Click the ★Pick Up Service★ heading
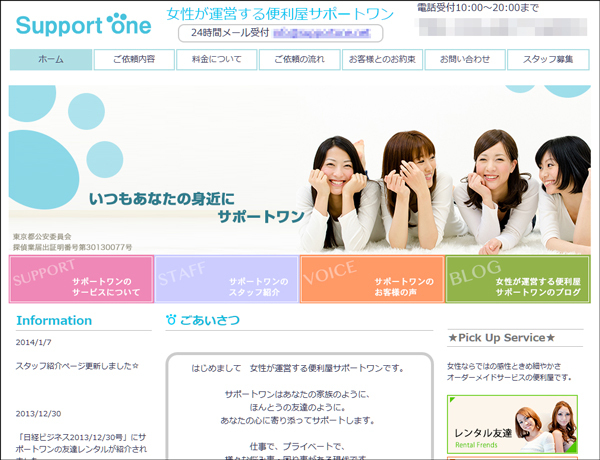This screenshot has width=600, height=460. tap(502, 338)
